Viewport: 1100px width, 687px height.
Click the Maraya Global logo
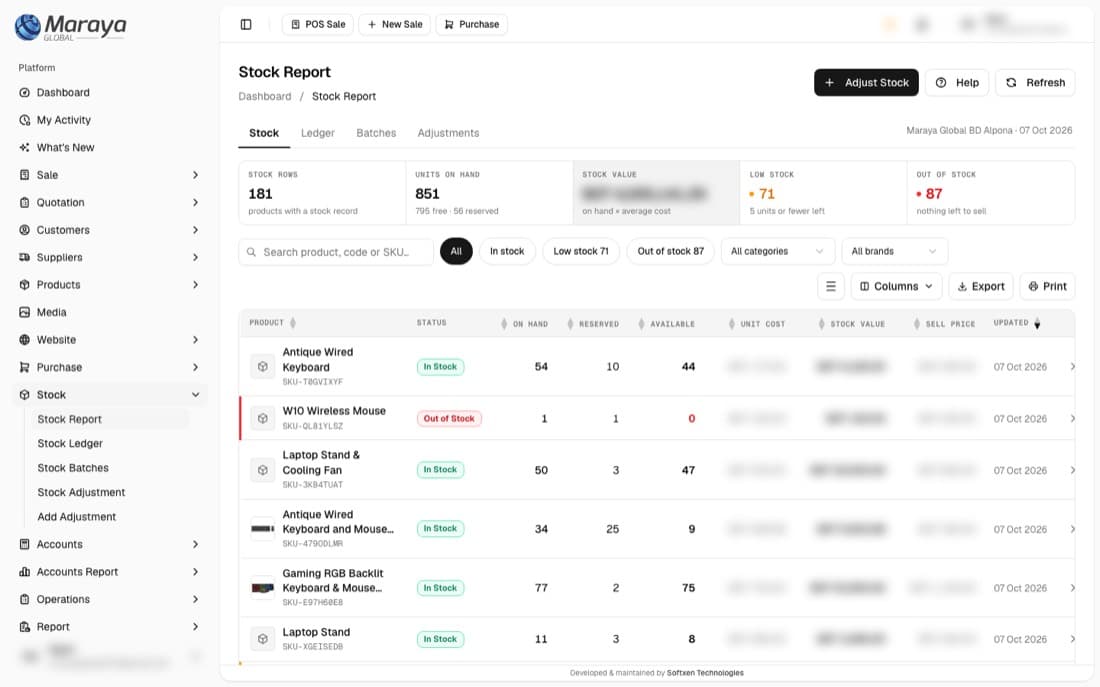[70, 27]
